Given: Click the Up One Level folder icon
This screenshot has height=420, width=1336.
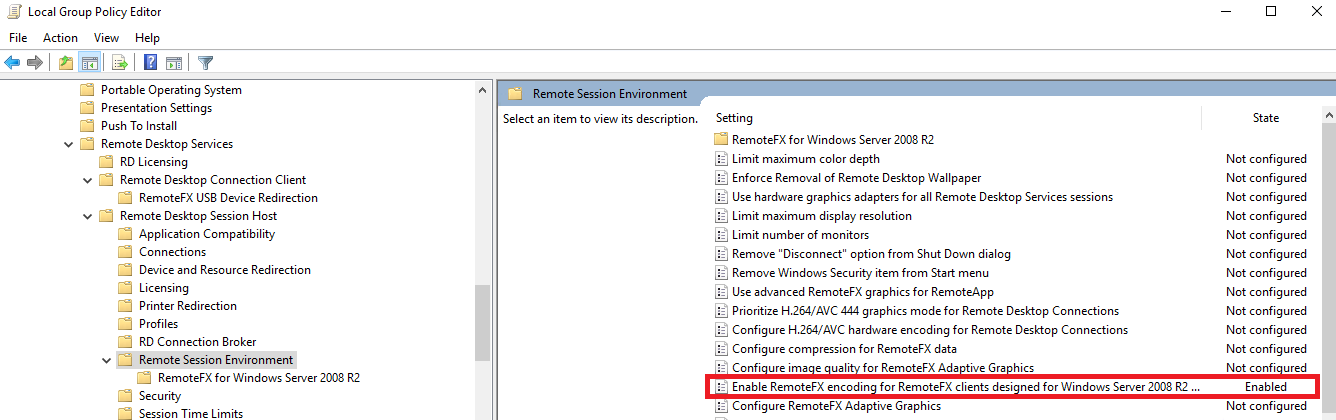Looking at the screenshot, I should [66, 63].
